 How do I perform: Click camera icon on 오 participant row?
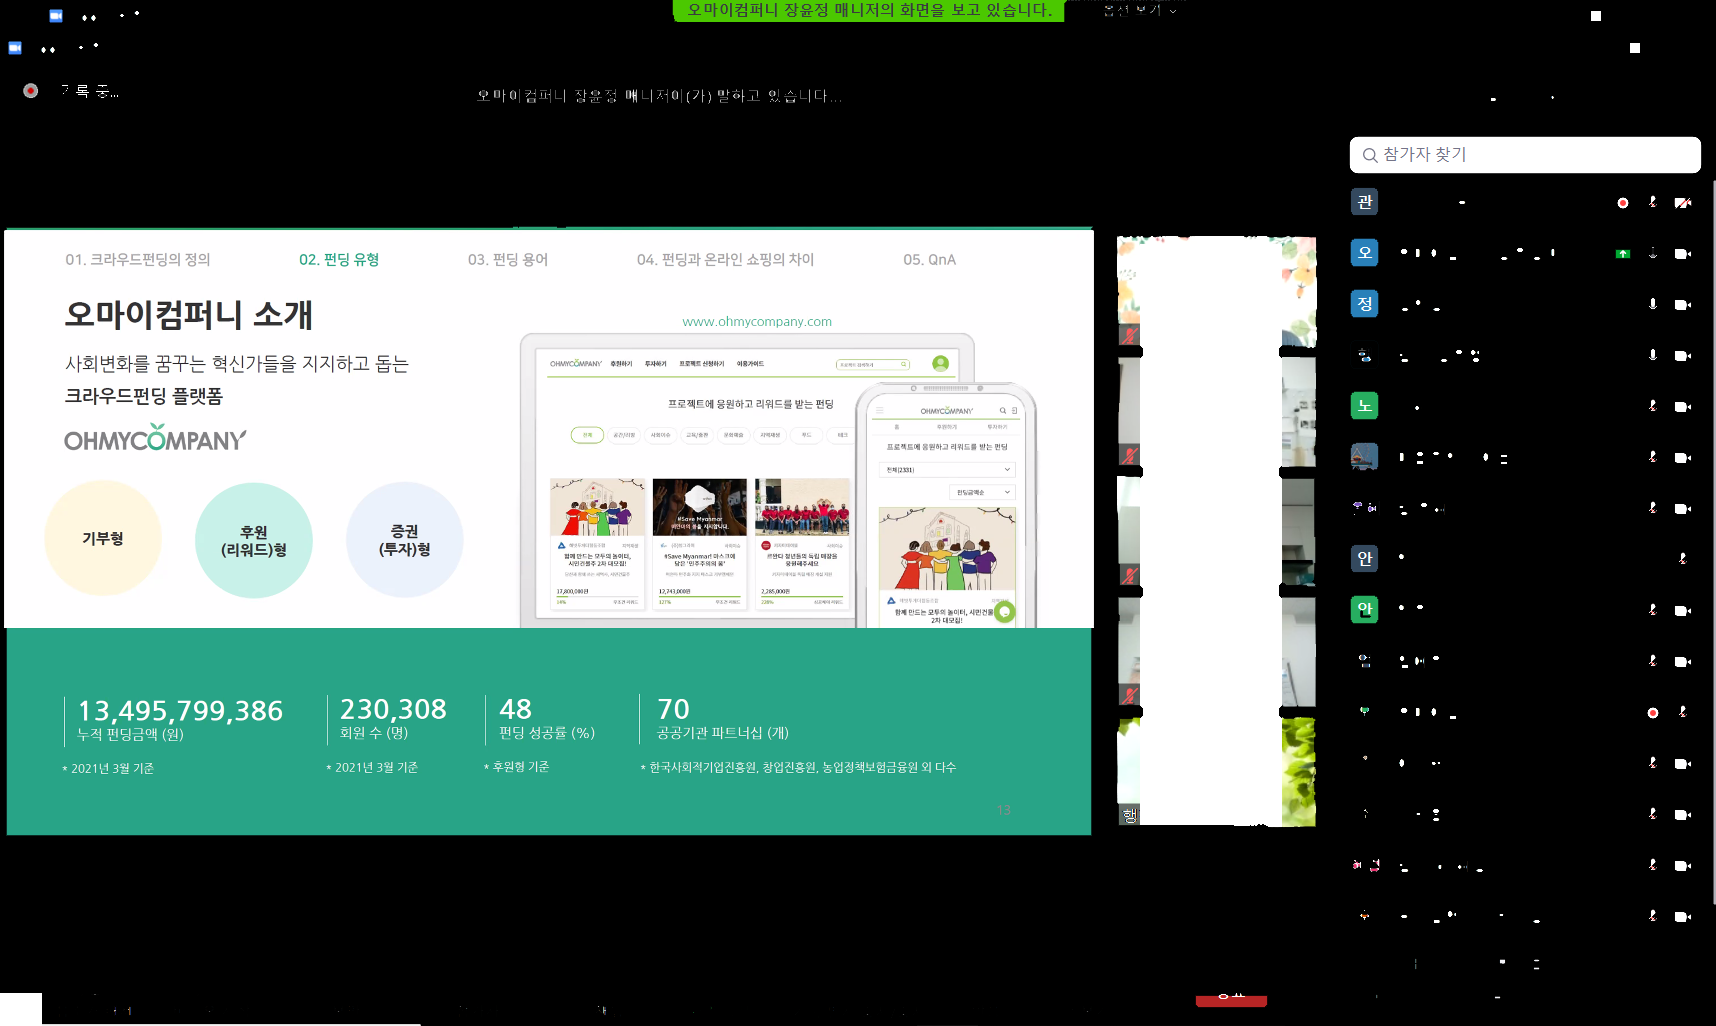click(x=1683, y=254)
